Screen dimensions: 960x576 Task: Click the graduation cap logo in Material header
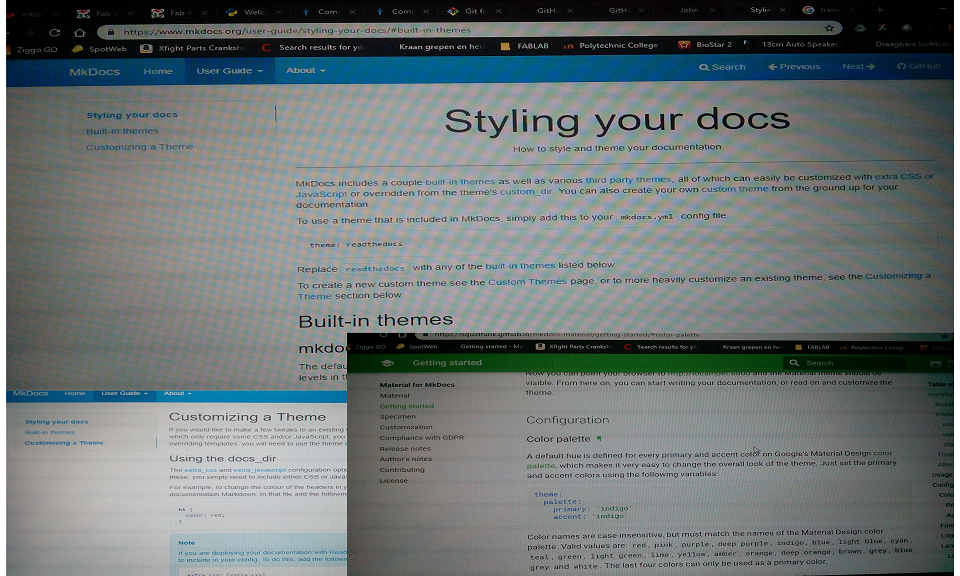click(x=387, y=363)
